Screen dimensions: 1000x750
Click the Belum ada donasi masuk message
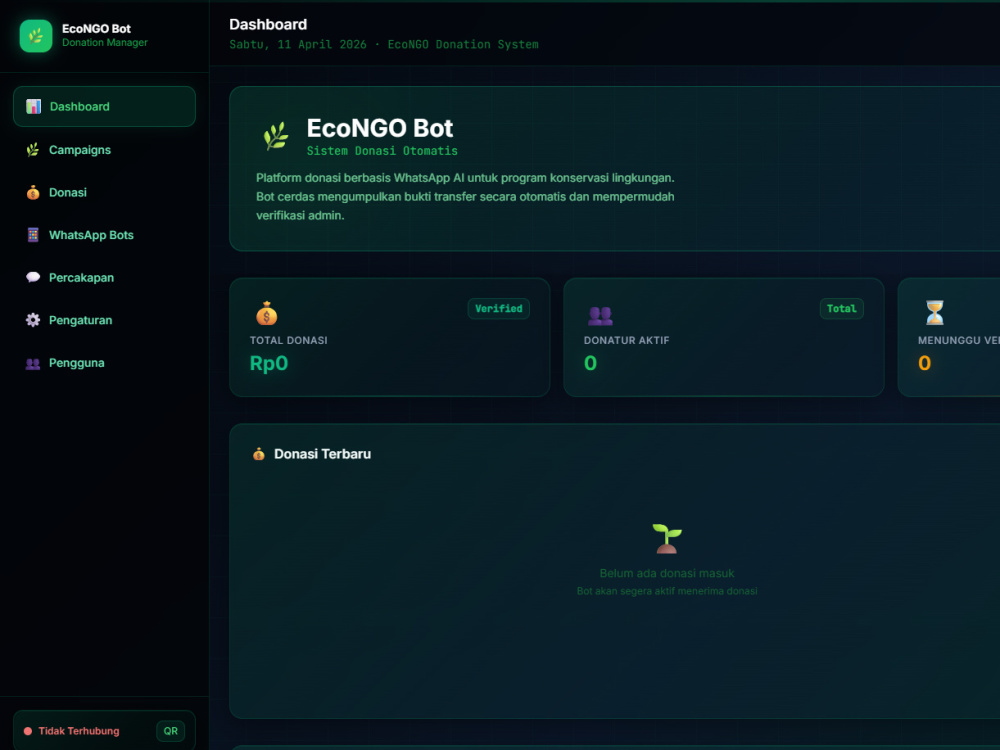point(666,573)
